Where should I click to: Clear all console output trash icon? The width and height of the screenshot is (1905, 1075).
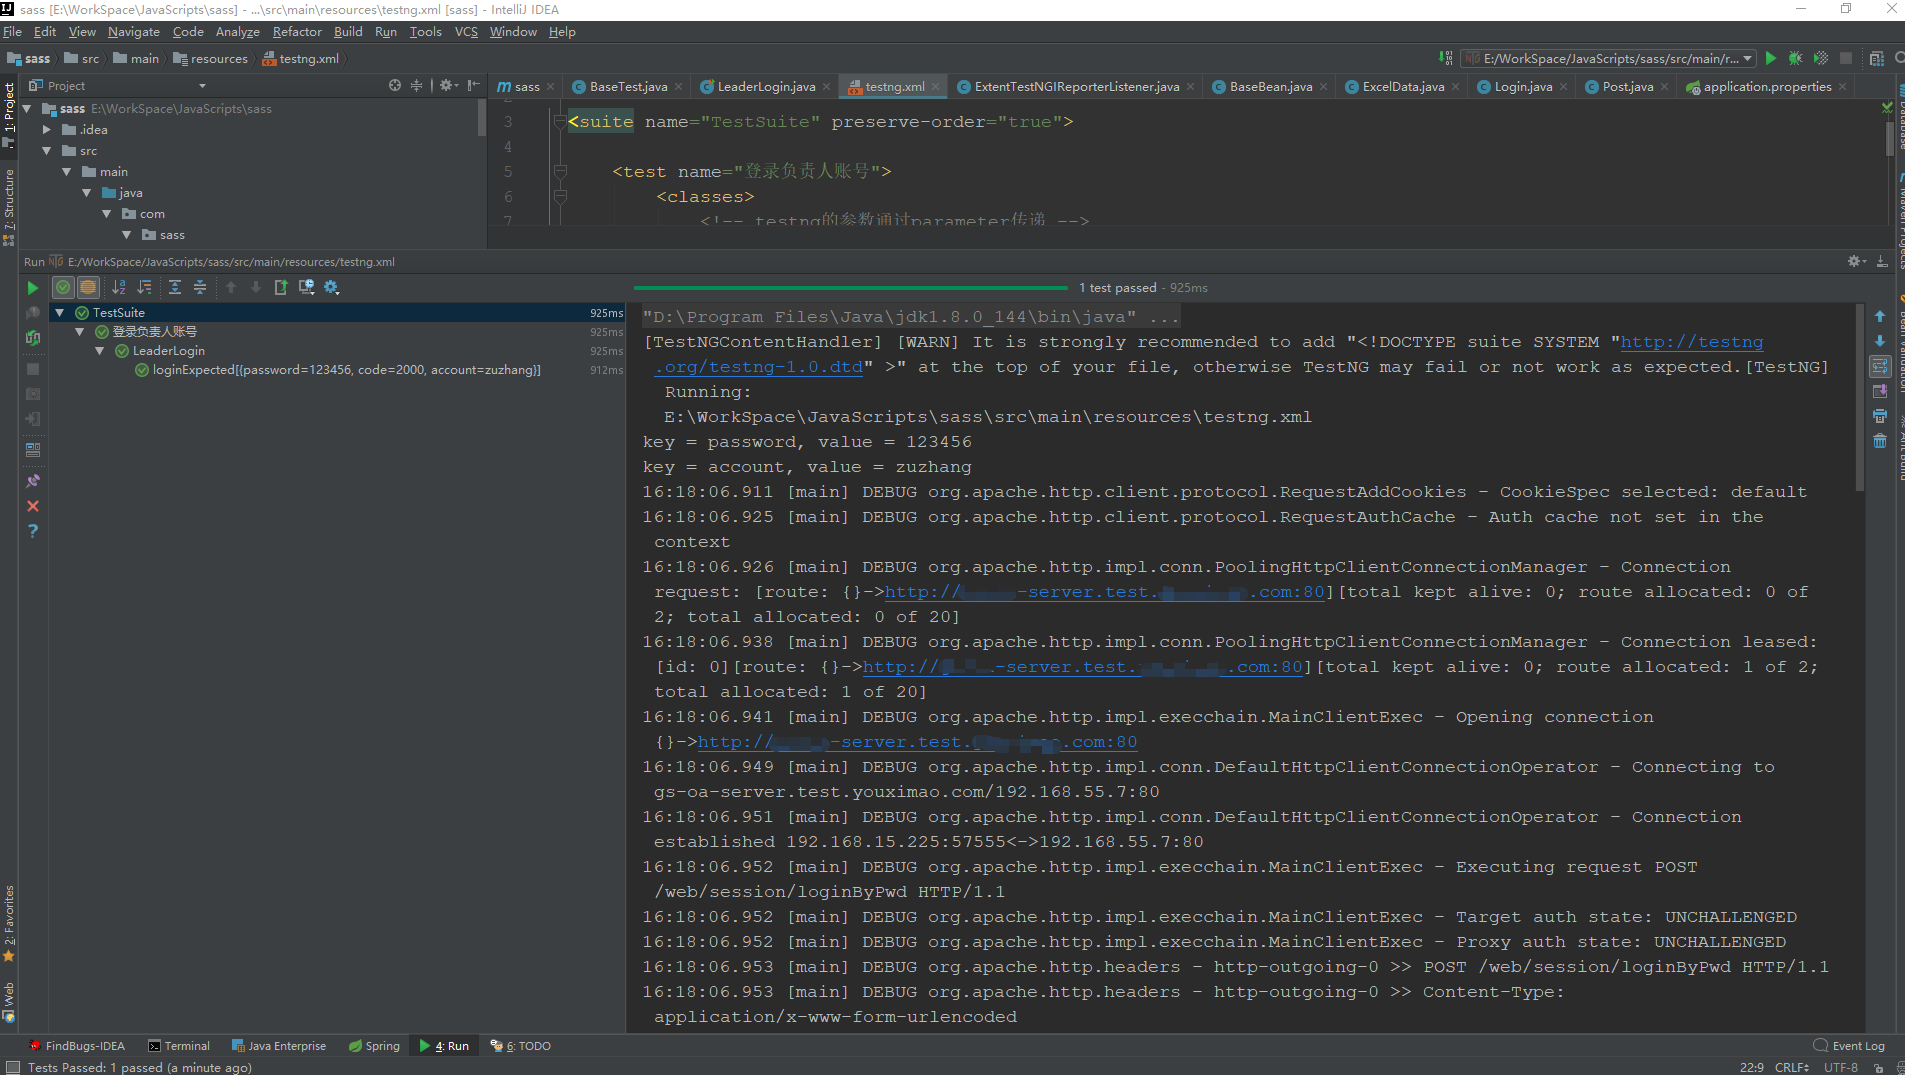tap(1880, 441)
